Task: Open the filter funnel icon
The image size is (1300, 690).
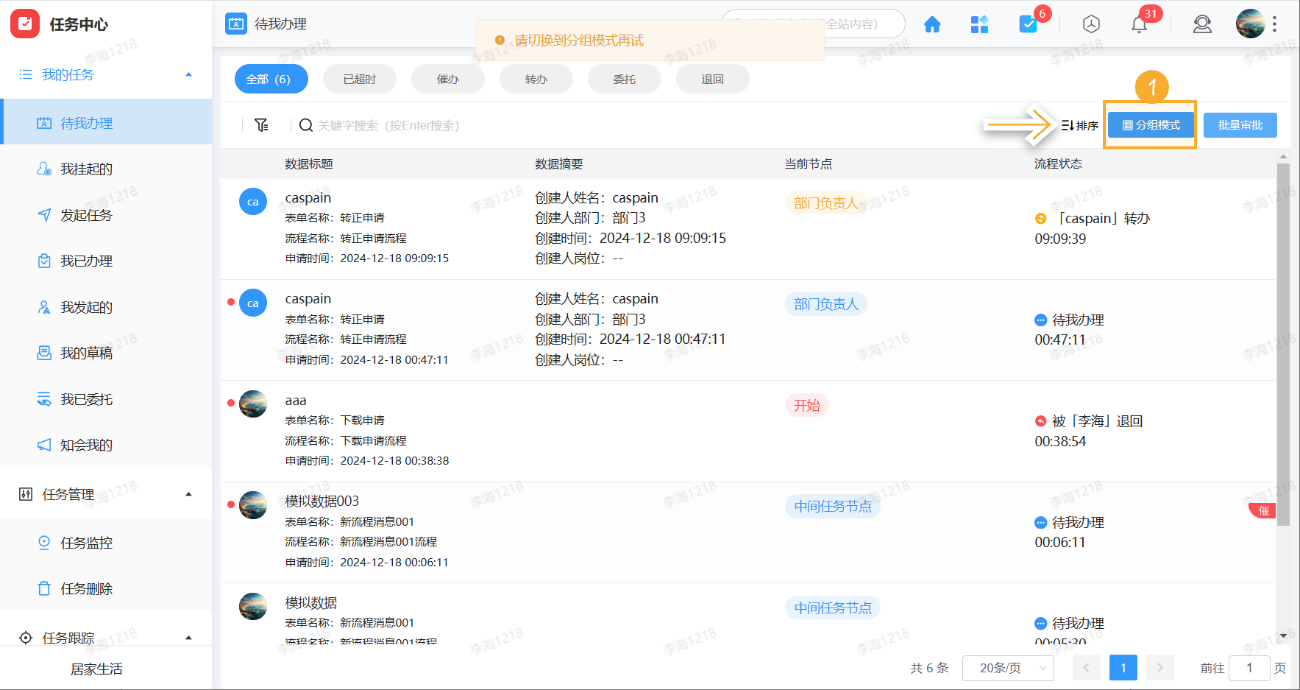Action: (x=263, y=125)
